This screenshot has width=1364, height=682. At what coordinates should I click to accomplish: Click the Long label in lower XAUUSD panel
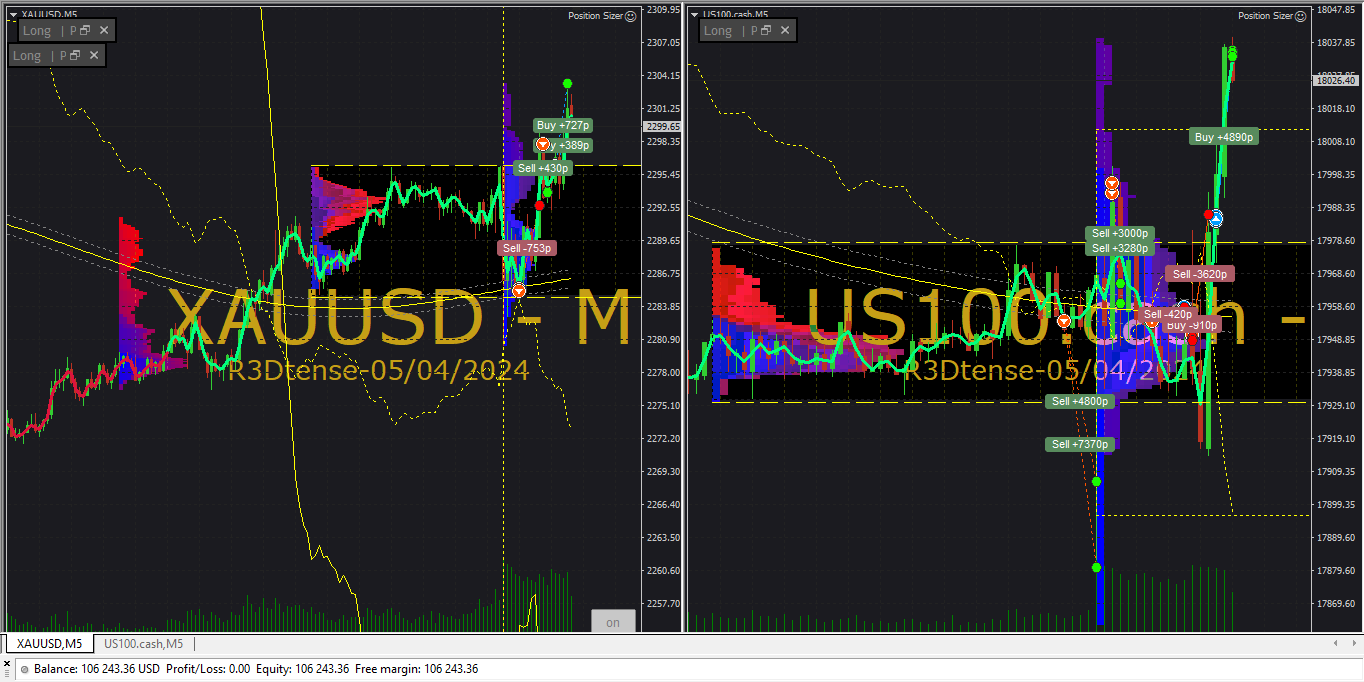point(27,55)
